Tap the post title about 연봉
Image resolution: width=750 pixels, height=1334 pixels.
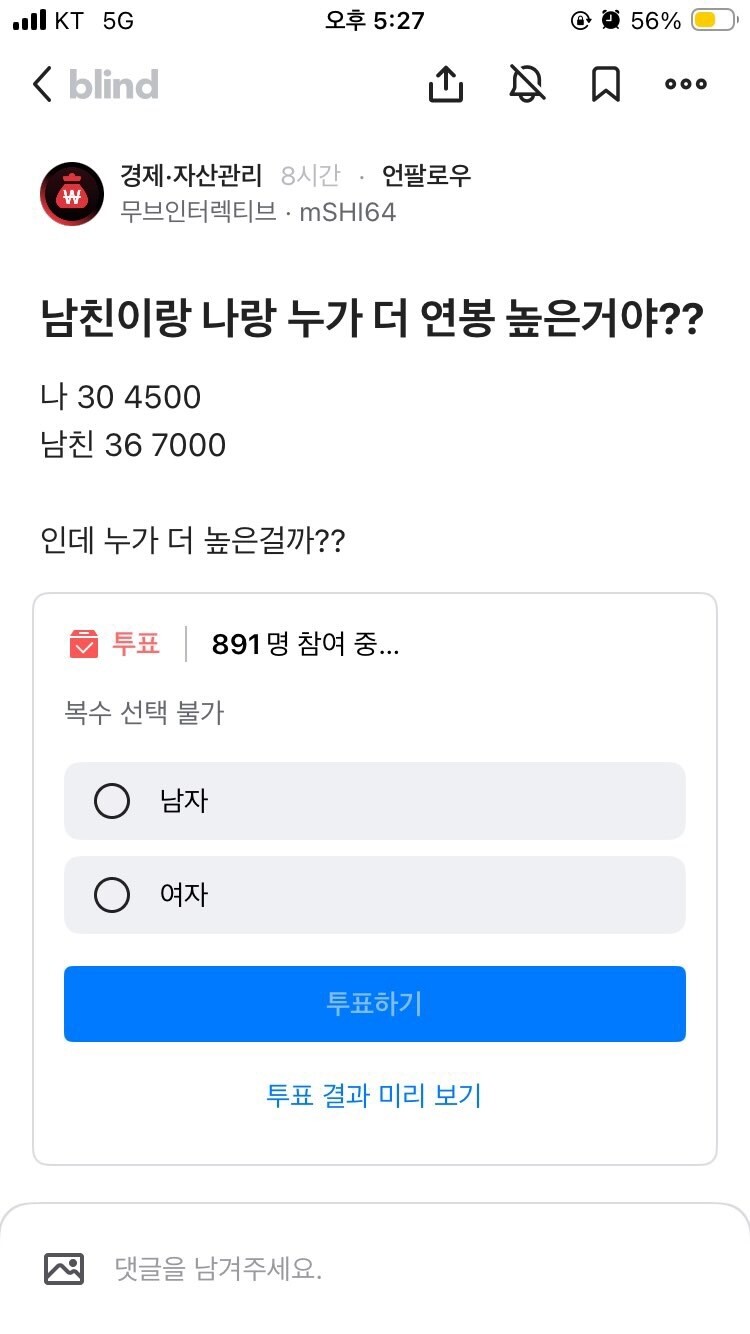[x=371, y=323]
